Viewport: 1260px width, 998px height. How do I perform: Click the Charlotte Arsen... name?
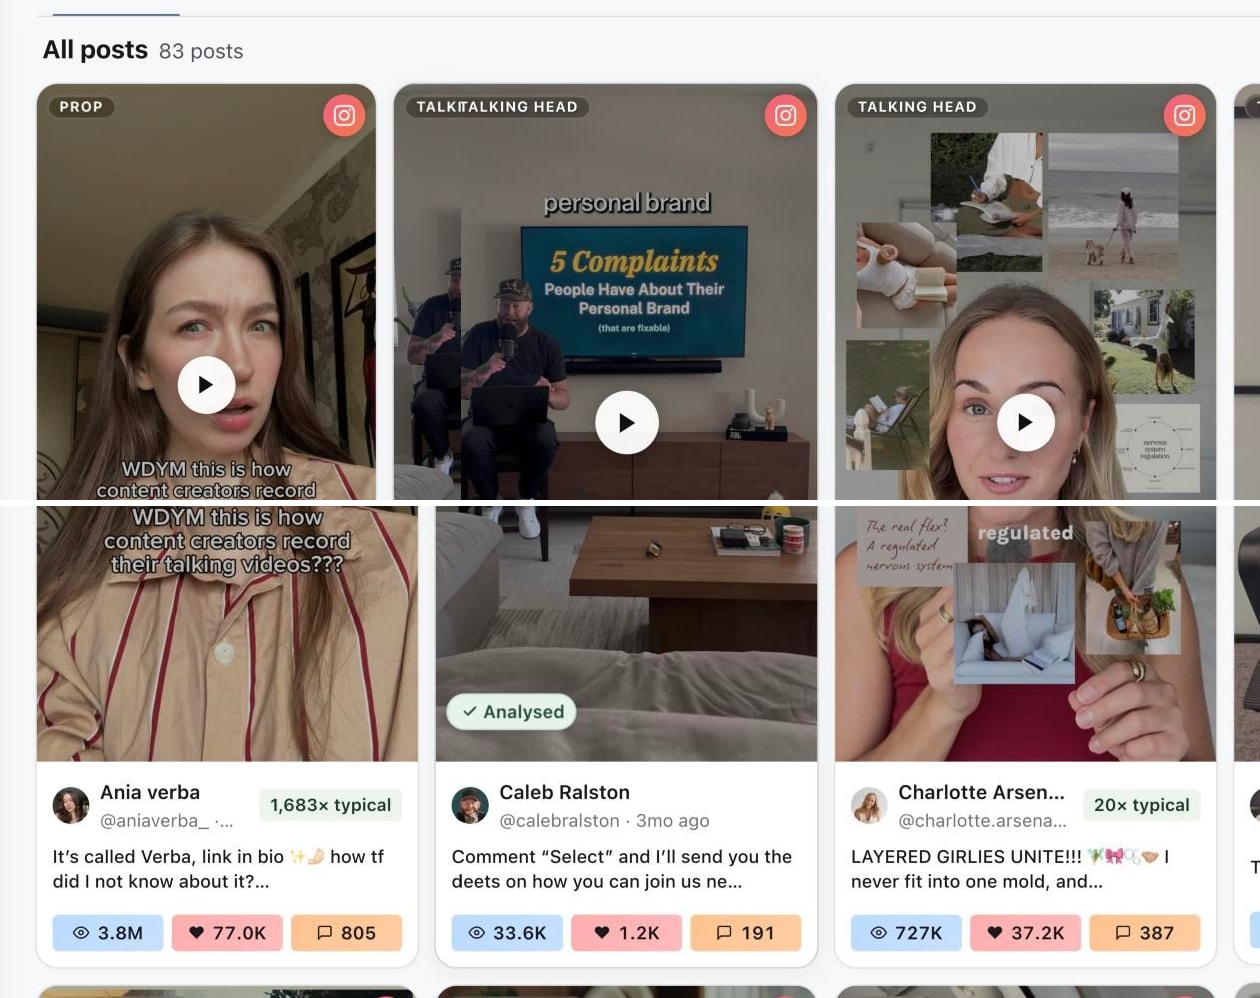981,792
